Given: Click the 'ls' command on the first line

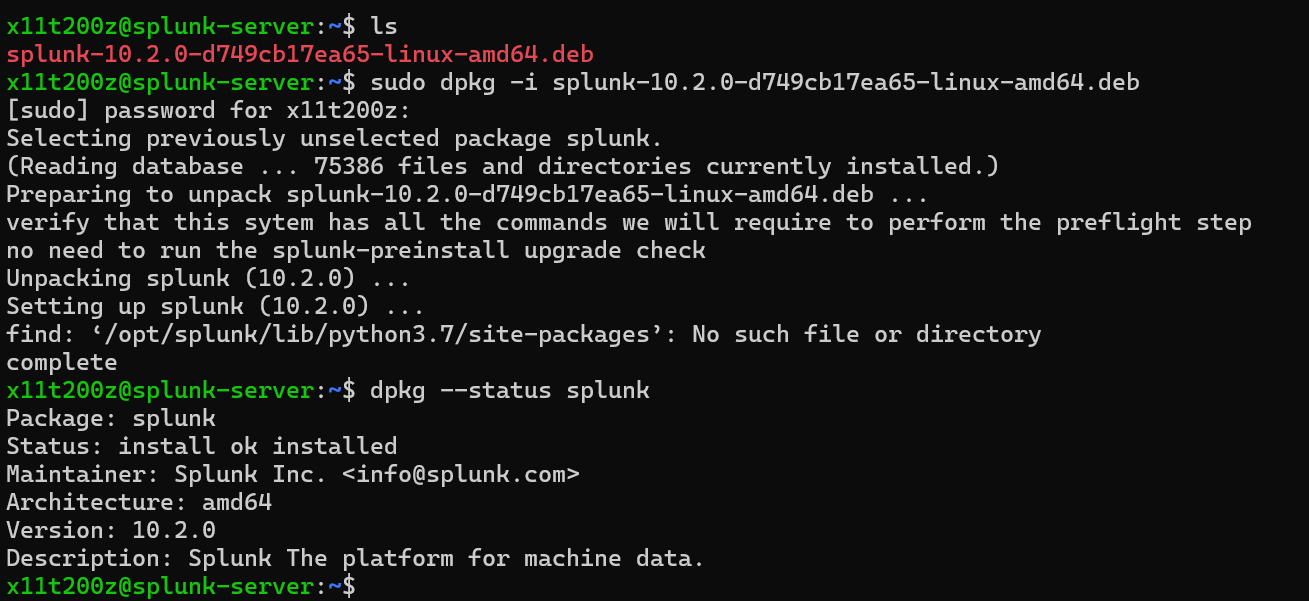Looking at the screenshot, I should click(384, 25).
